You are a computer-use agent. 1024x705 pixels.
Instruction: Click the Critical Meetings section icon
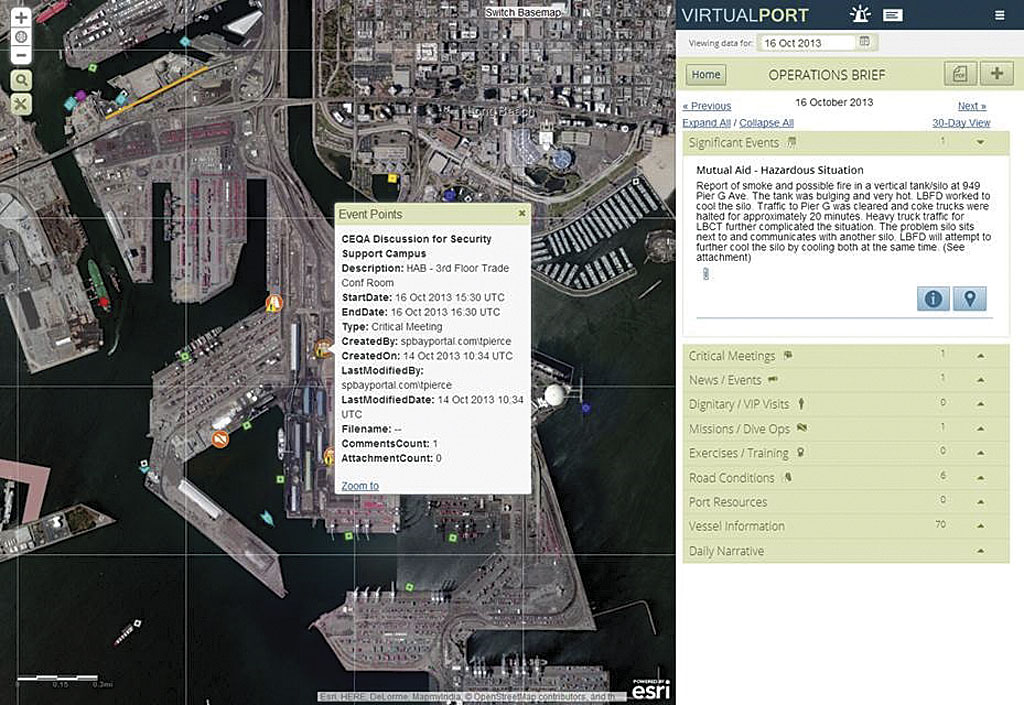tap(788, 355)
